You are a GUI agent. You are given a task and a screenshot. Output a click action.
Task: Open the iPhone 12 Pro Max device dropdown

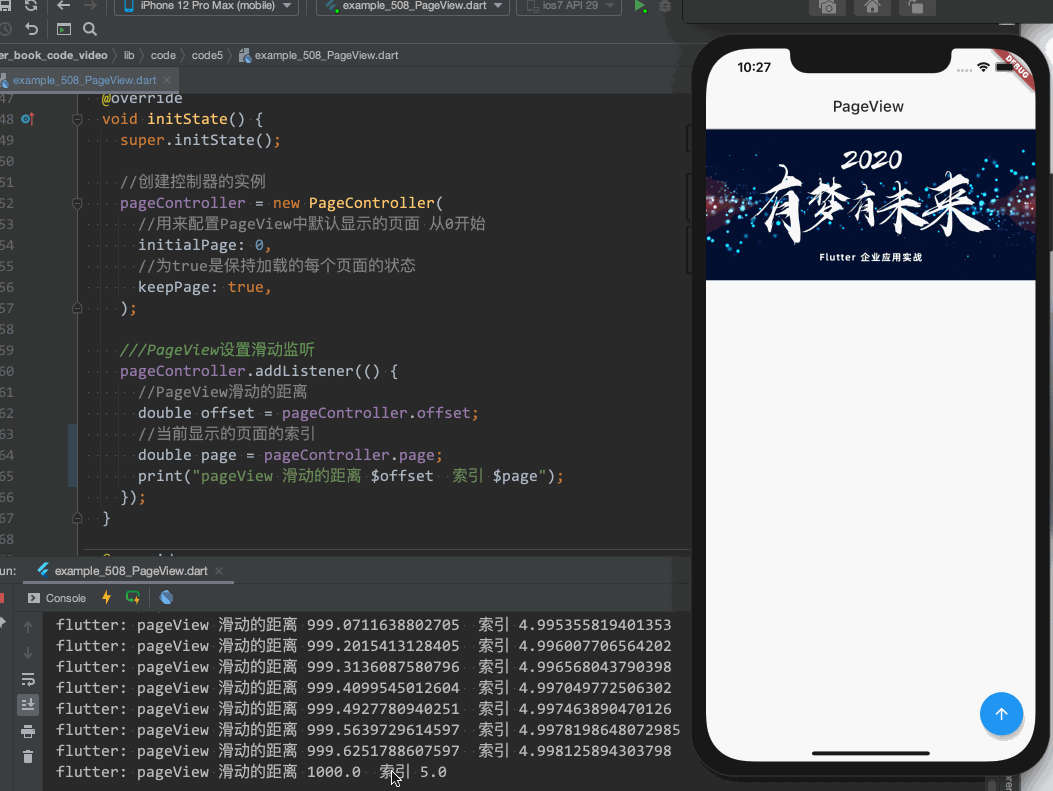(205, 8)
